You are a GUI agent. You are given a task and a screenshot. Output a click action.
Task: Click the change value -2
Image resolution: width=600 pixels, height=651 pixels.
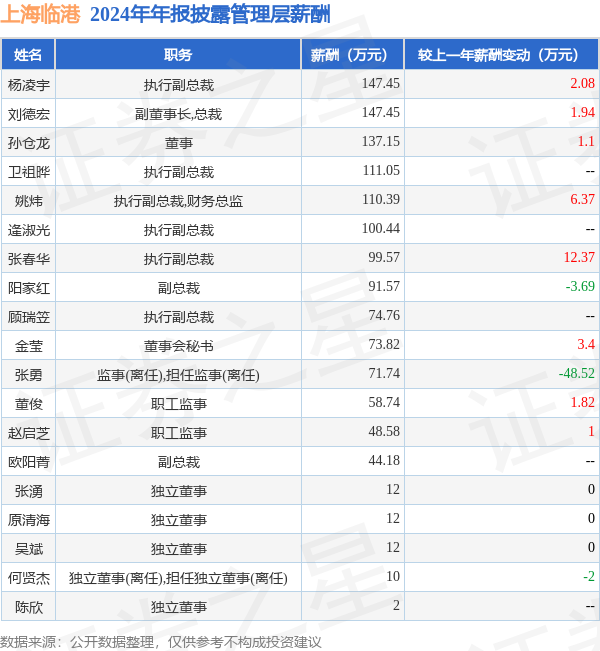[589, 577]
